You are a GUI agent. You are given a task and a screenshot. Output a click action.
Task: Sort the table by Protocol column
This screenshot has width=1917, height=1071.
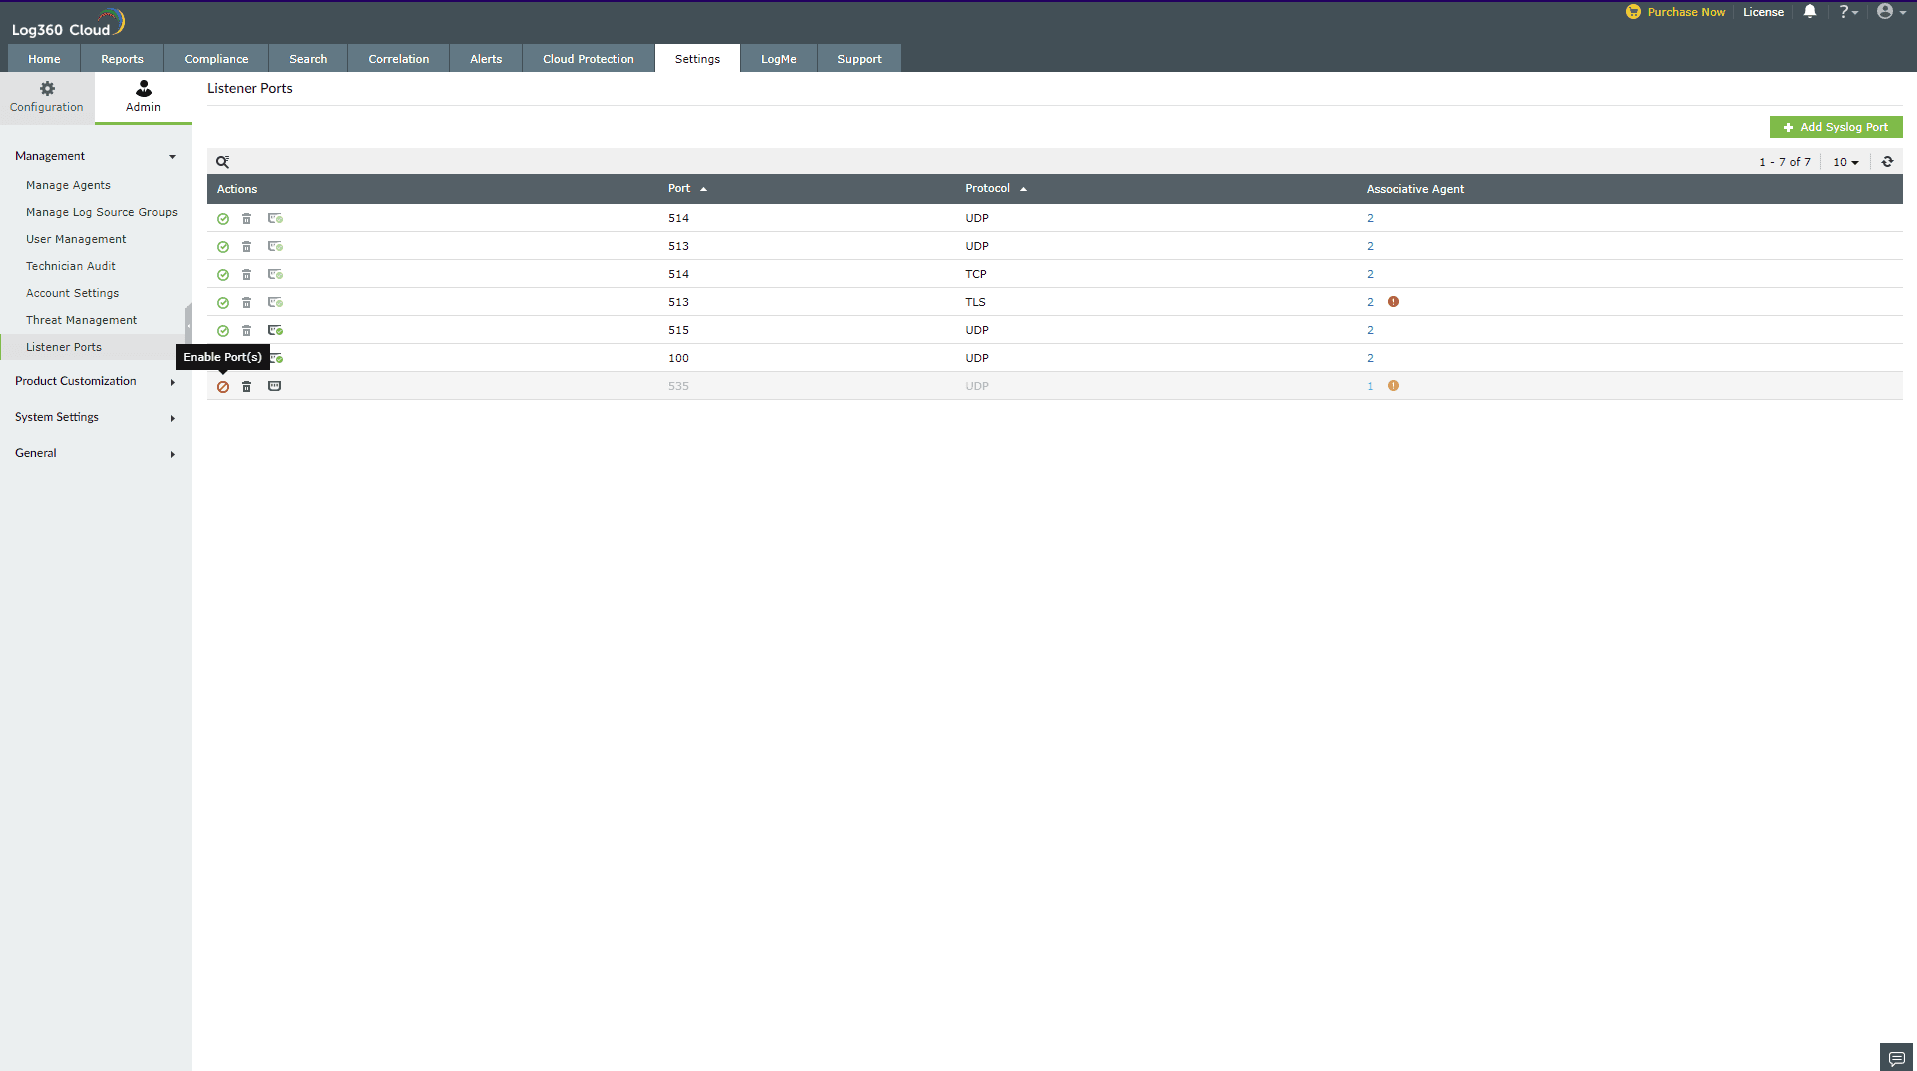coord(996,189)
